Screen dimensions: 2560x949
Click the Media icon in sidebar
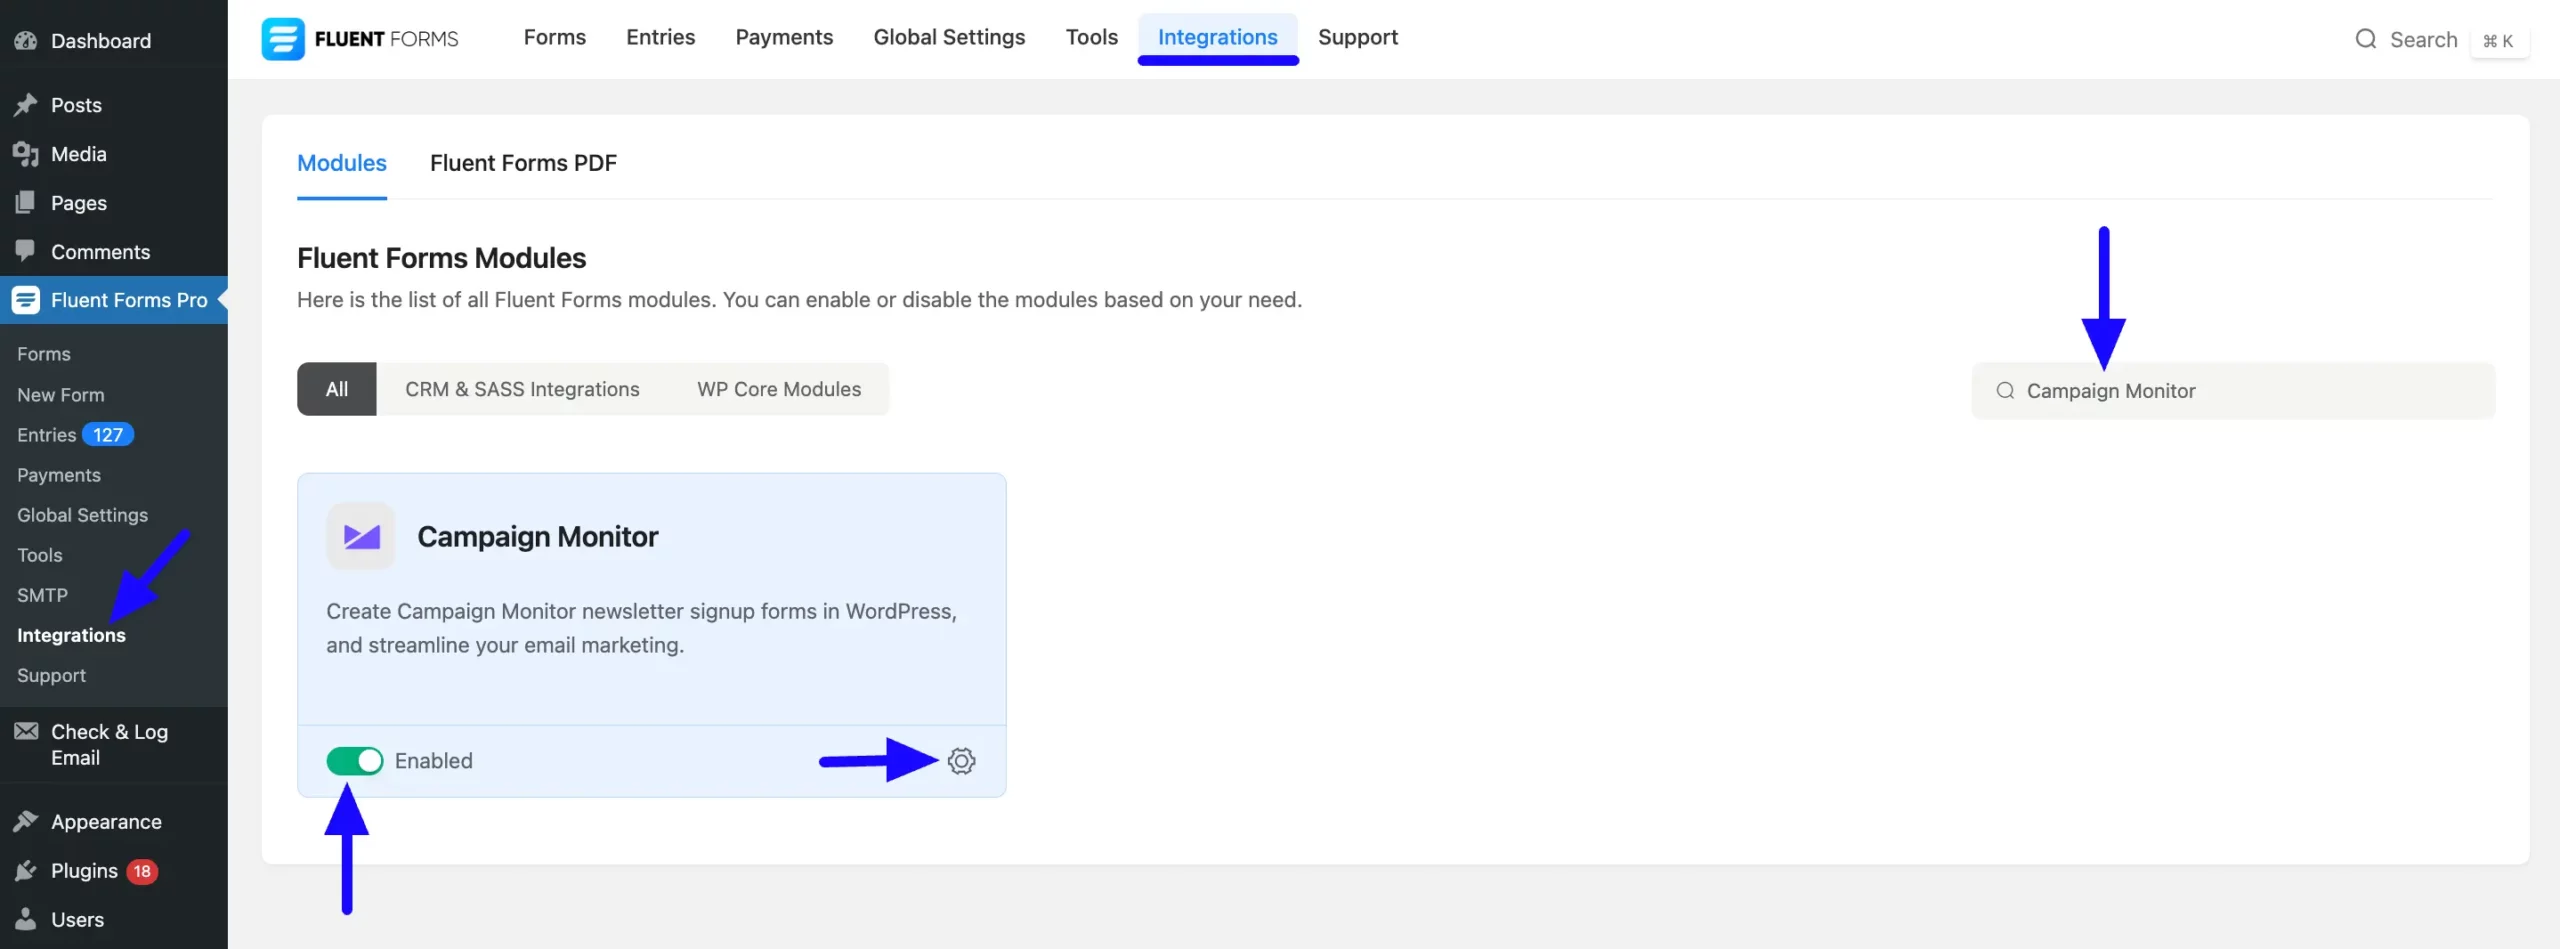[26, 154]
